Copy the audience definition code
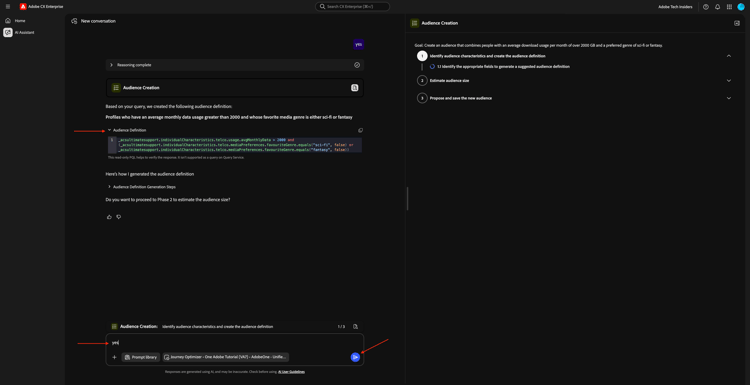 (361, 130)
